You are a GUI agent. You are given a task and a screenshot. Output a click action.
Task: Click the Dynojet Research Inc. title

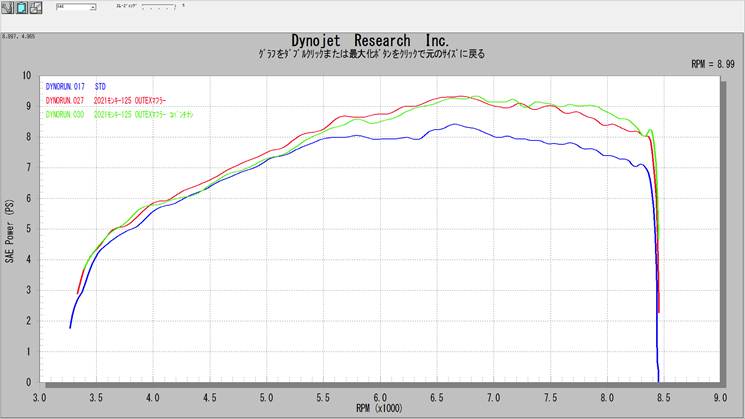377,40
